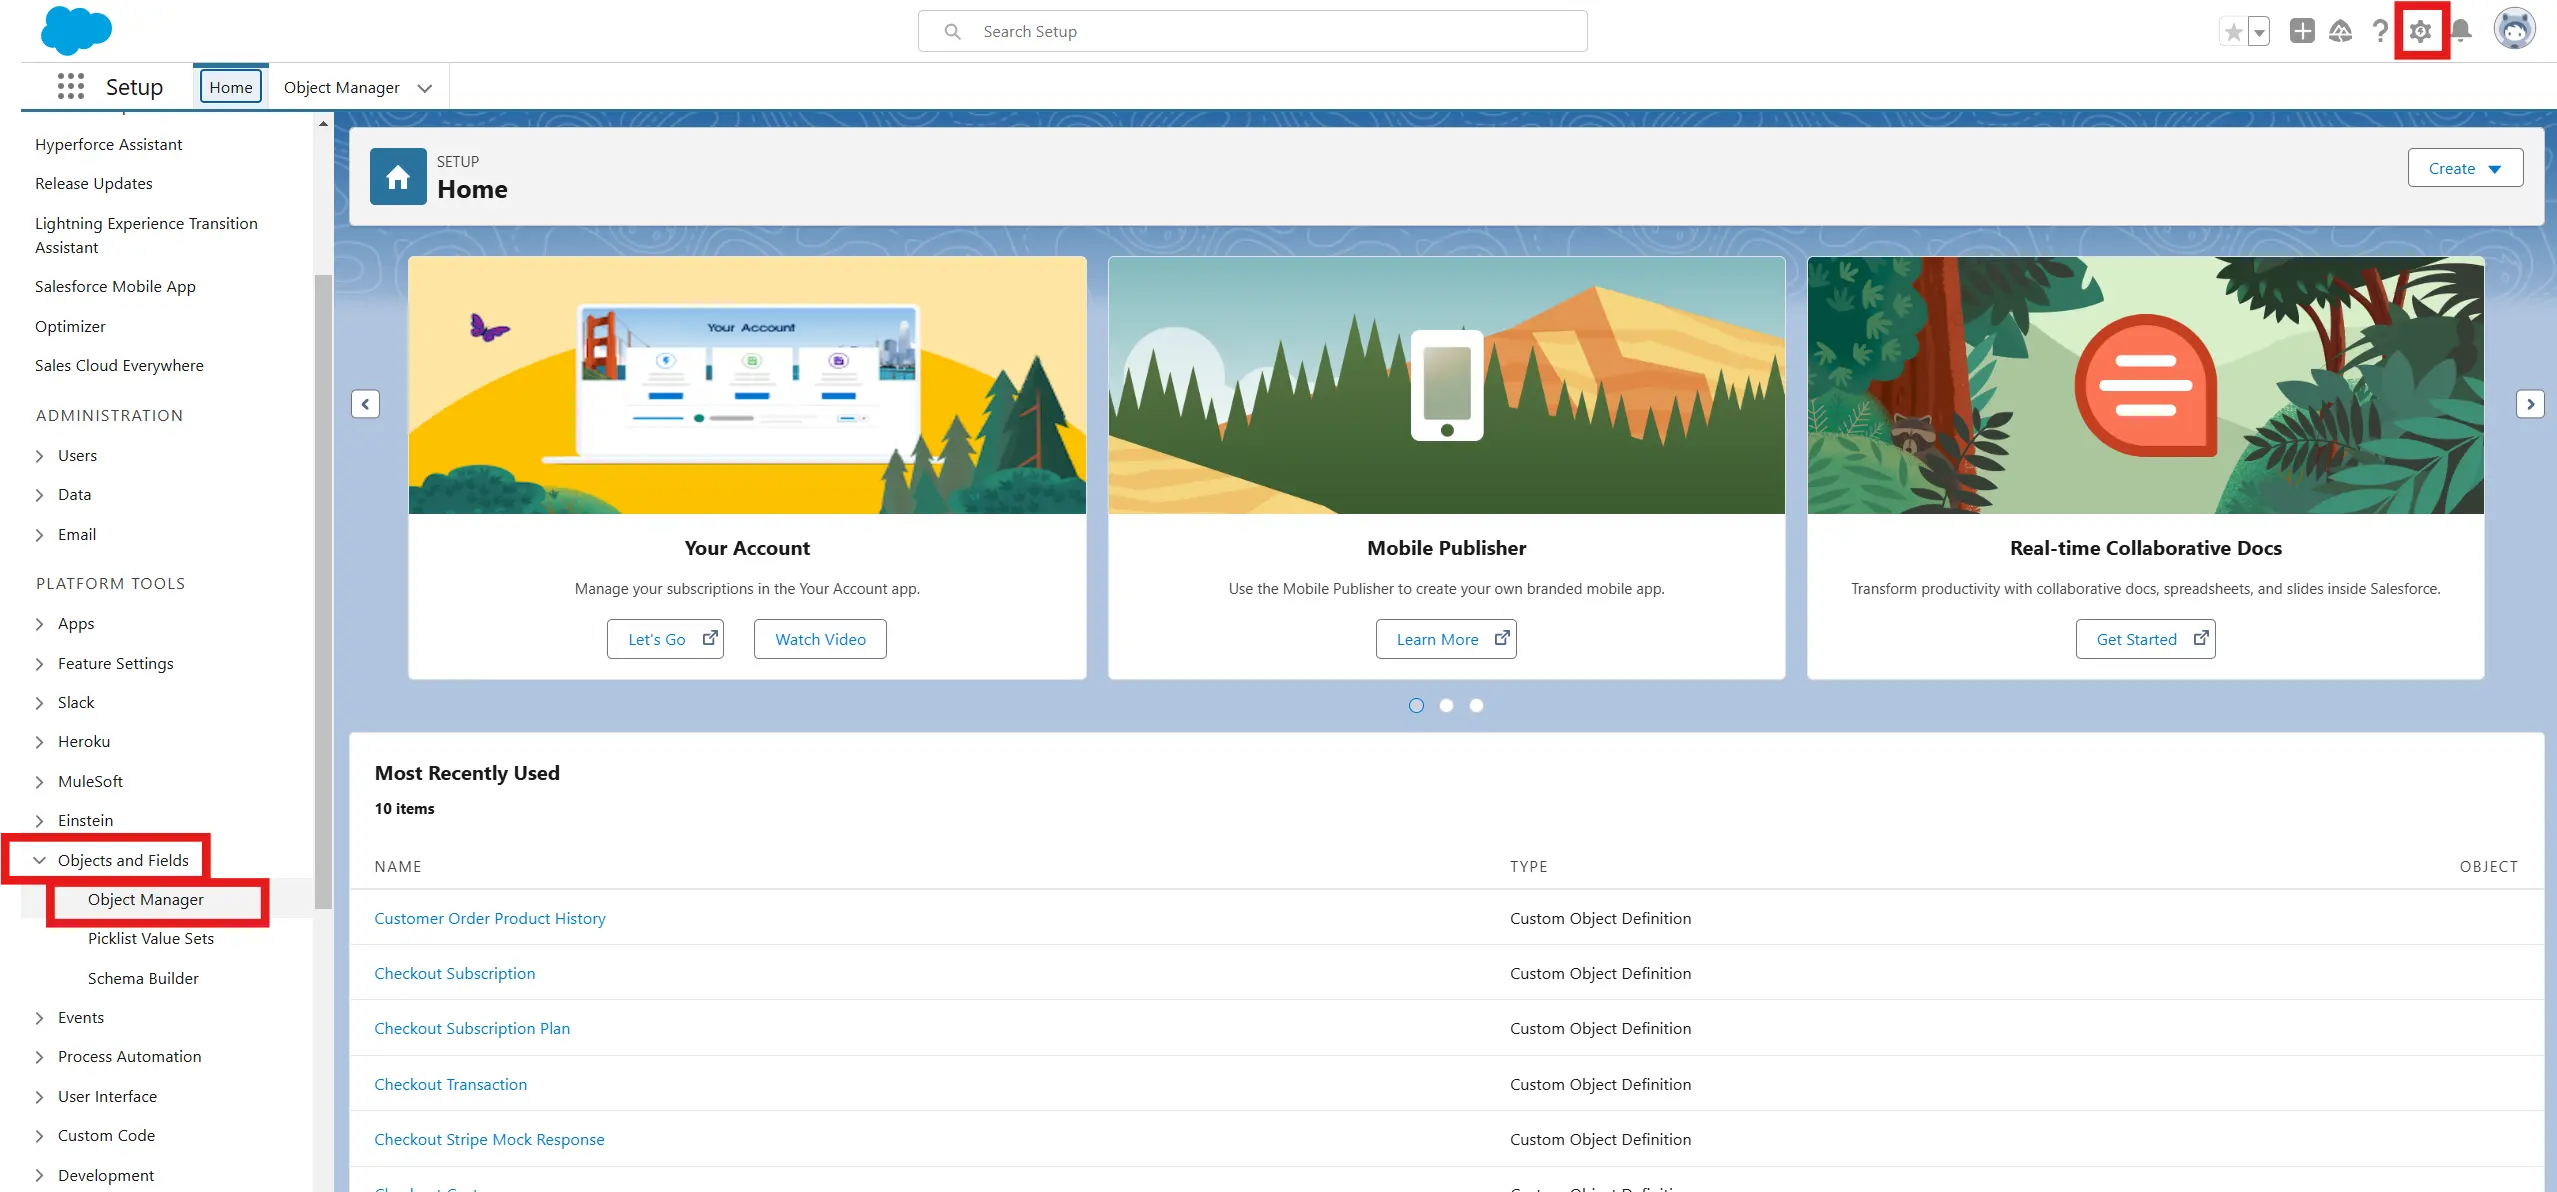Image resolution: width=2557 pixels, height=1192 pixels.
Task: Click the Salesforce cloud logo
Action: 76,30
